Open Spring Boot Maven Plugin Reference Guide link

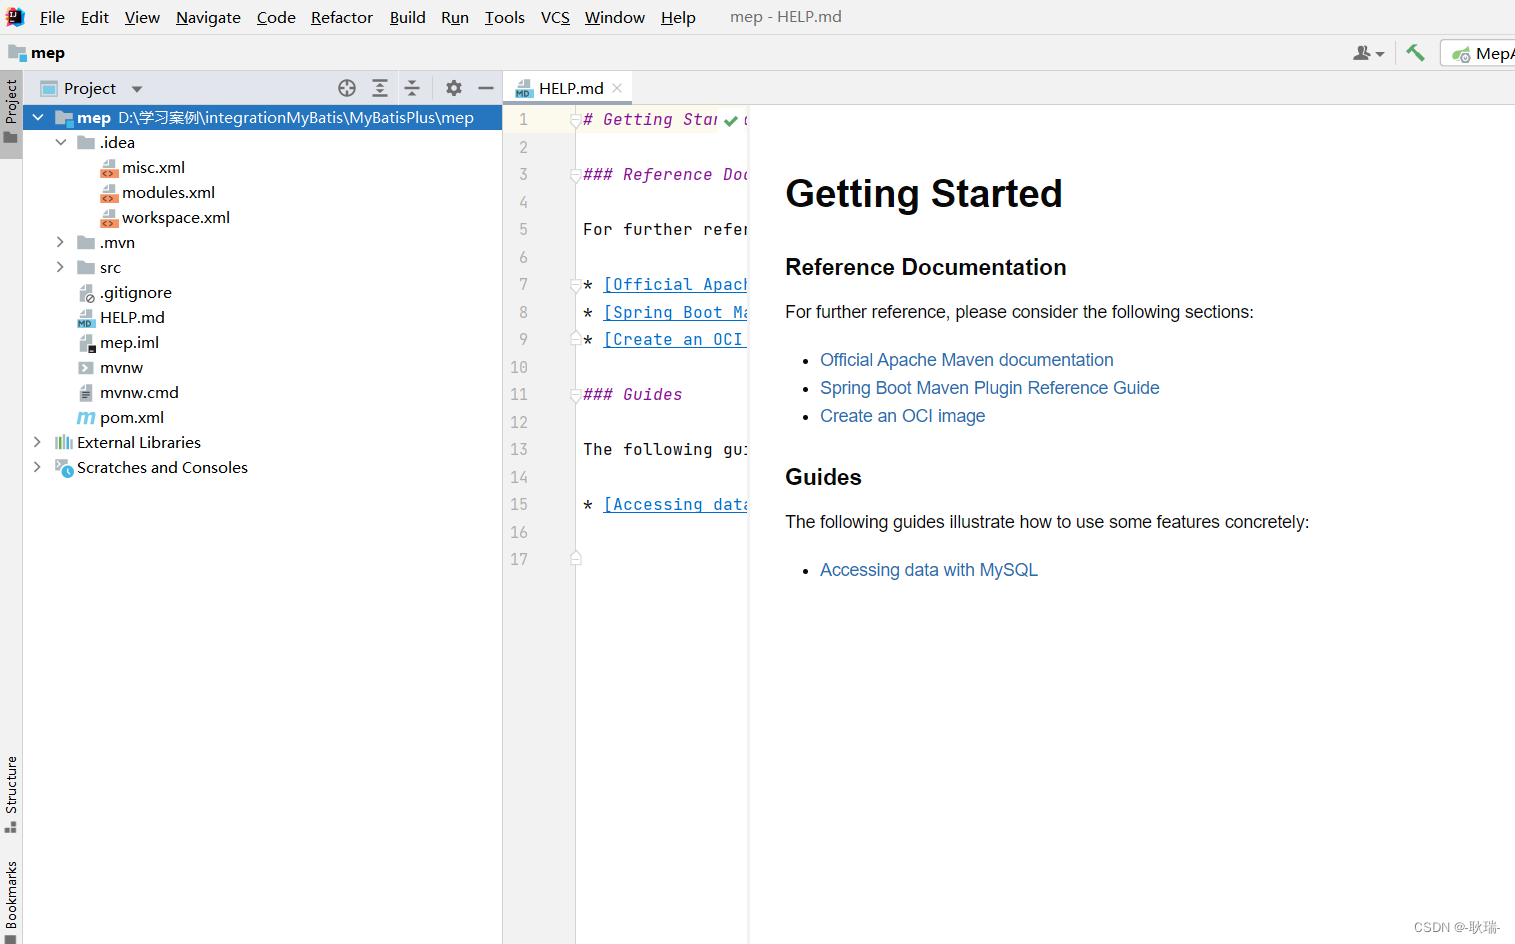tap(990, 388)
